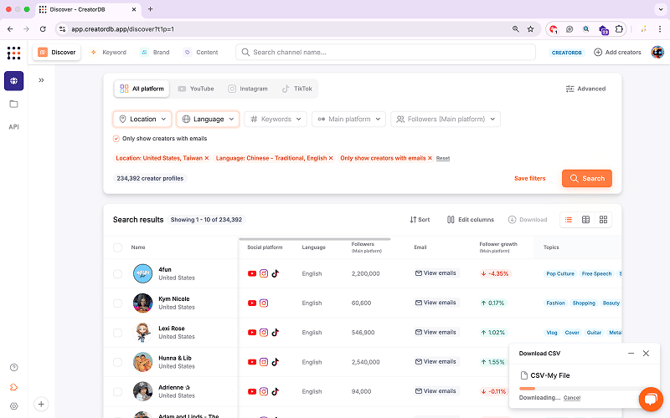Switch to list view layout icon
Screen dimensions: 670x418
[568, 219]
